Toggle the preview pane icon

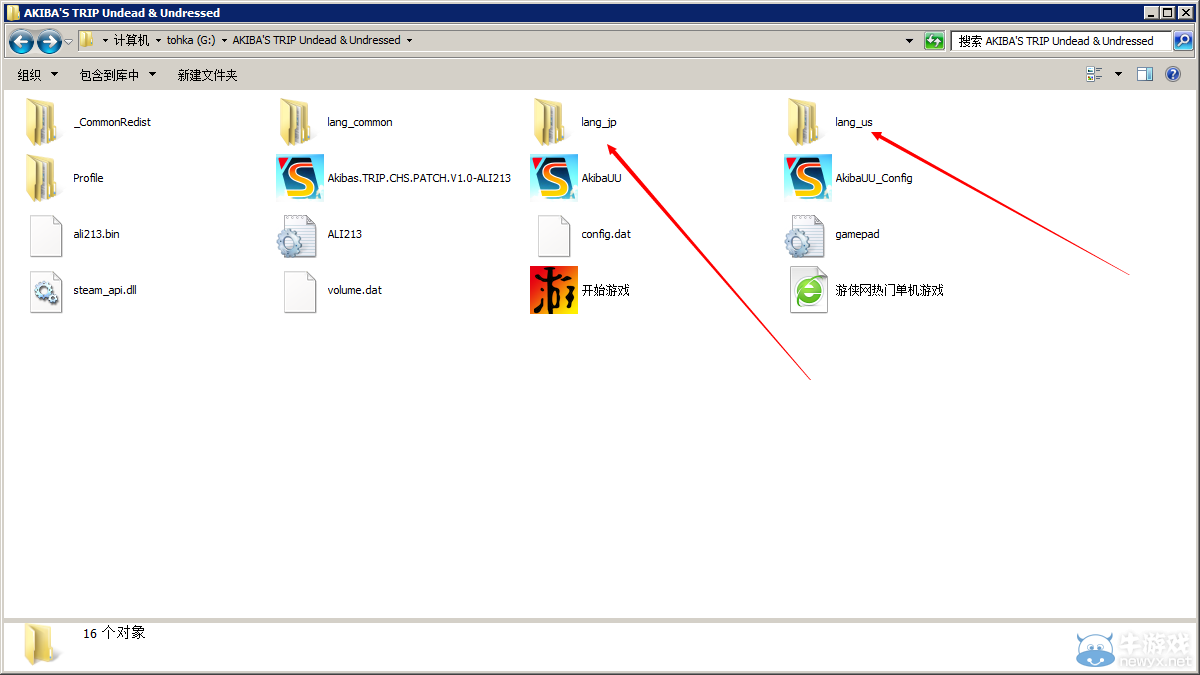tap(1145, 74)
